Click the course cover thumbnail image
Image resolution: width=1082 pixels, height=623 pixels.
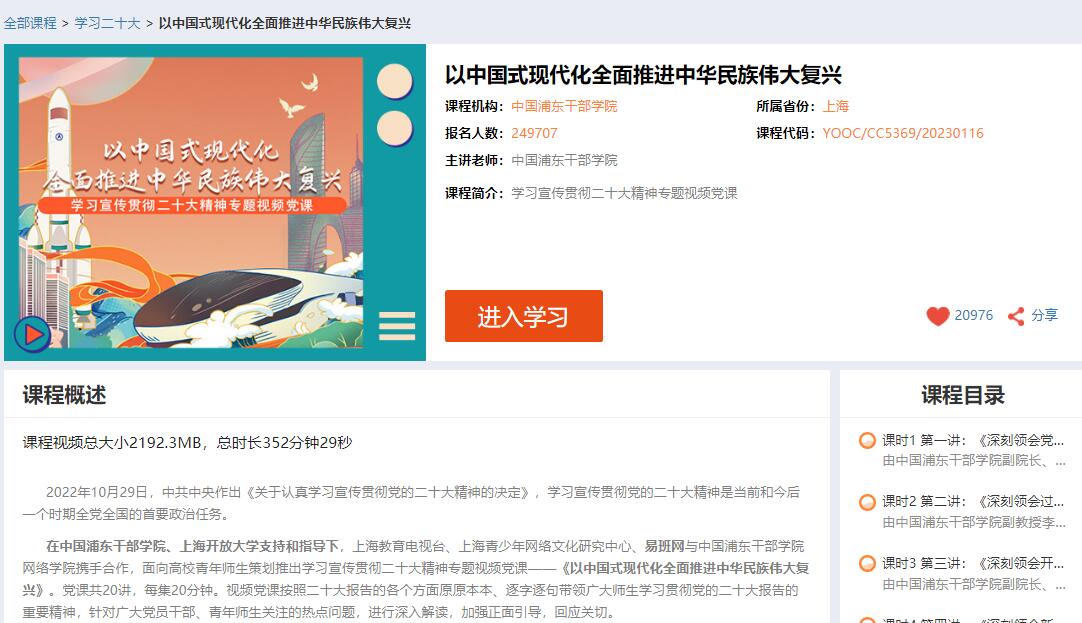pyautogui.click(x=215, y=202)
